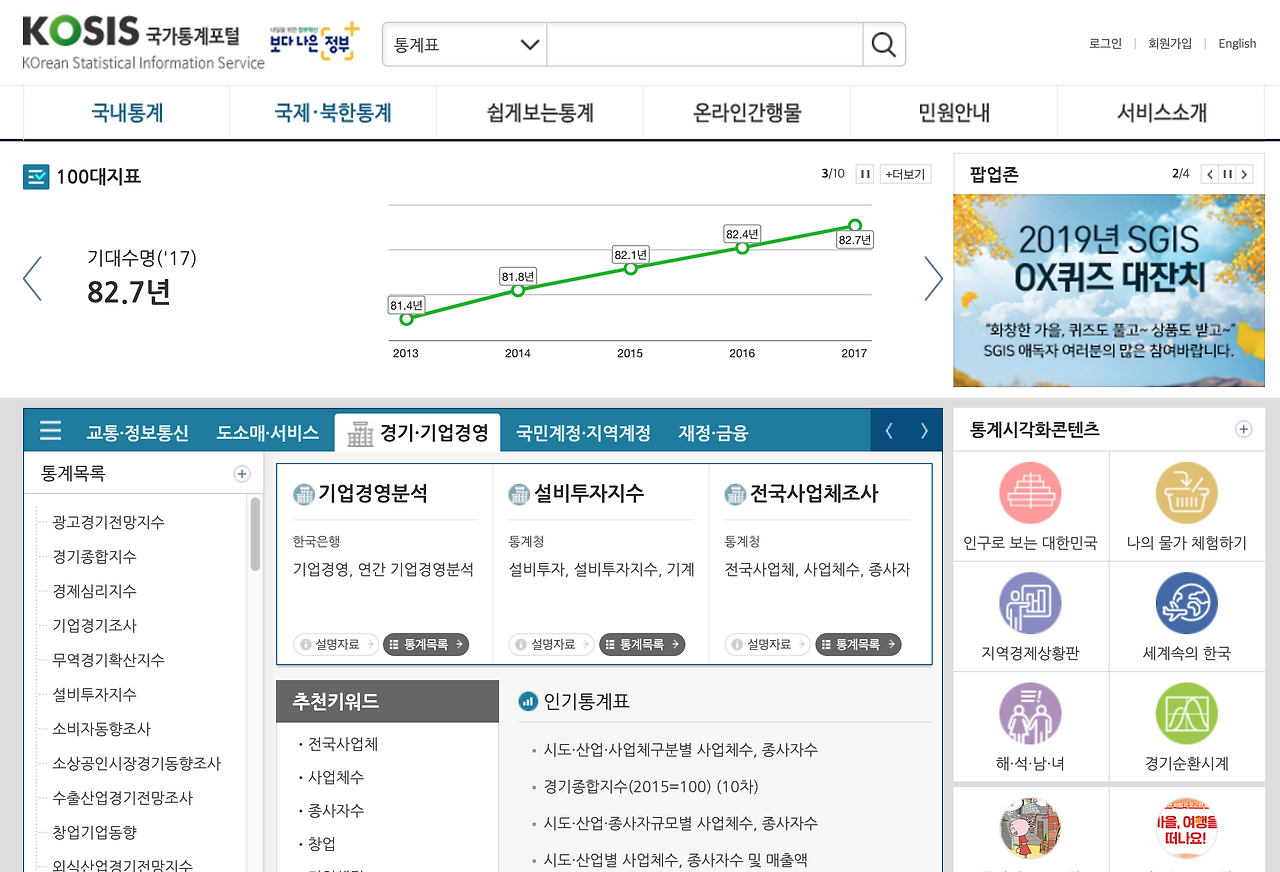
Task: Switch to the 재정·금융 tab
Action: (x=713, y=433)
